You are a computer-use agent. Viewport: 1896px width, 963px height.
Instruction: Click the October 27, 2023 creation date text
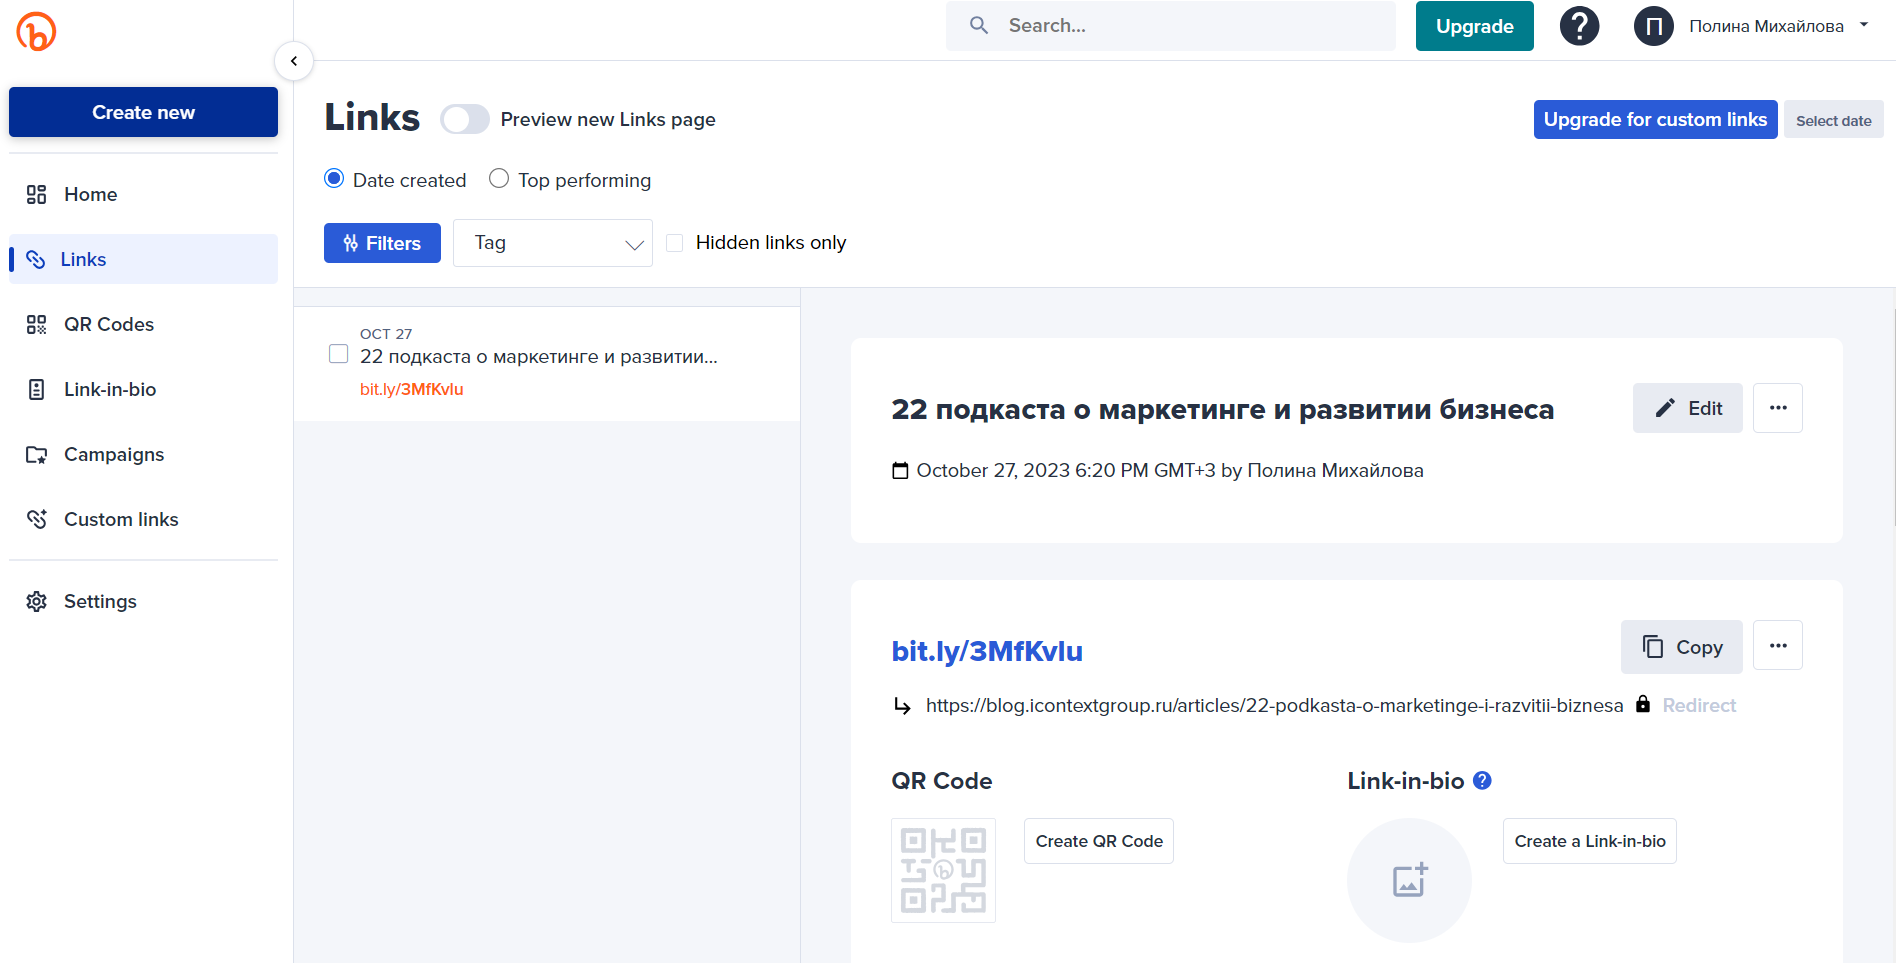(1170, 470)
